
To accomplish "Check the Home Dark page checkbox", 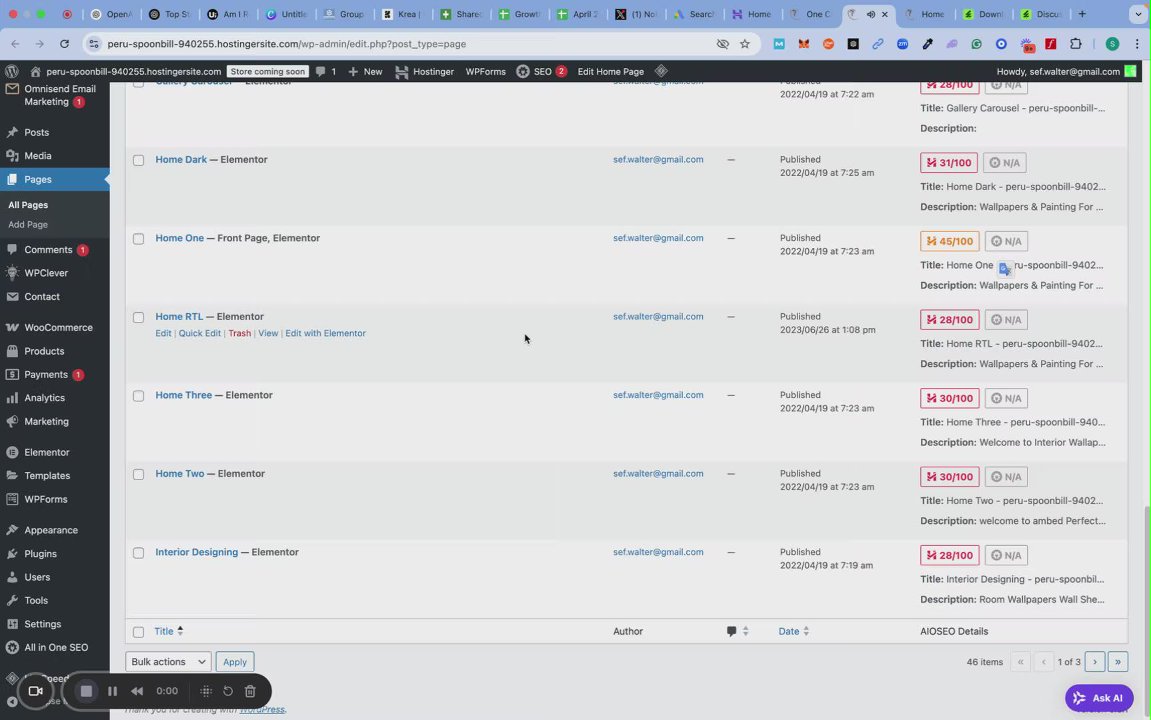I will pyautogui.click(x=138, y=160).
